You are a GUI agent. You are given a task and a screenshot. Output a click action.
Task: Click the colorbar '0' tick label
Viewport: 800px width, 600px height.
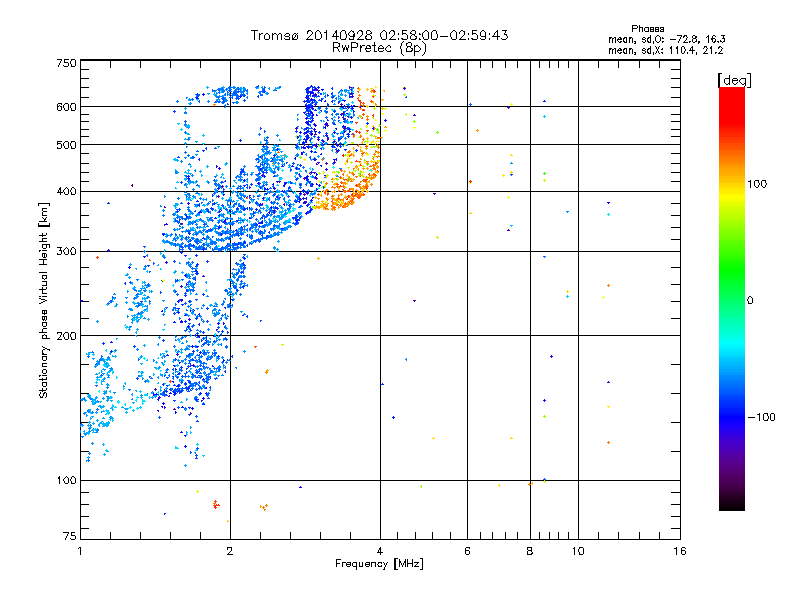(750, 301)
